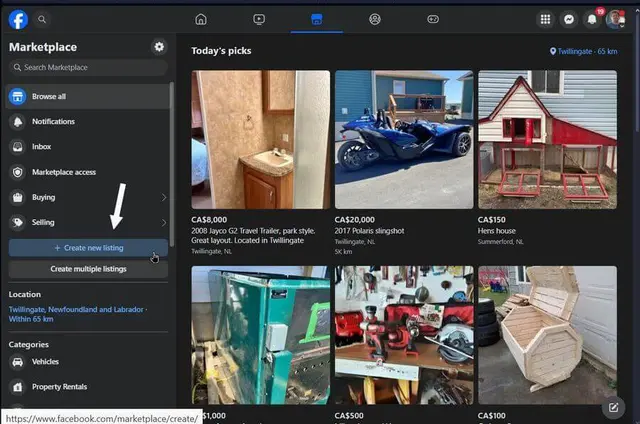
Task: Expand the Selling chevron arrow
Action: click(164, 222)
